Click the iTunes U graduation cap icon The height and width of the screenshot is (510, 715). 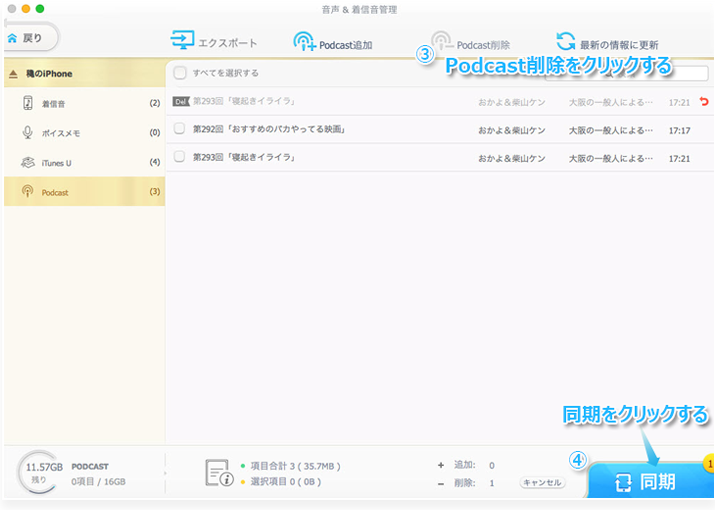28,162
